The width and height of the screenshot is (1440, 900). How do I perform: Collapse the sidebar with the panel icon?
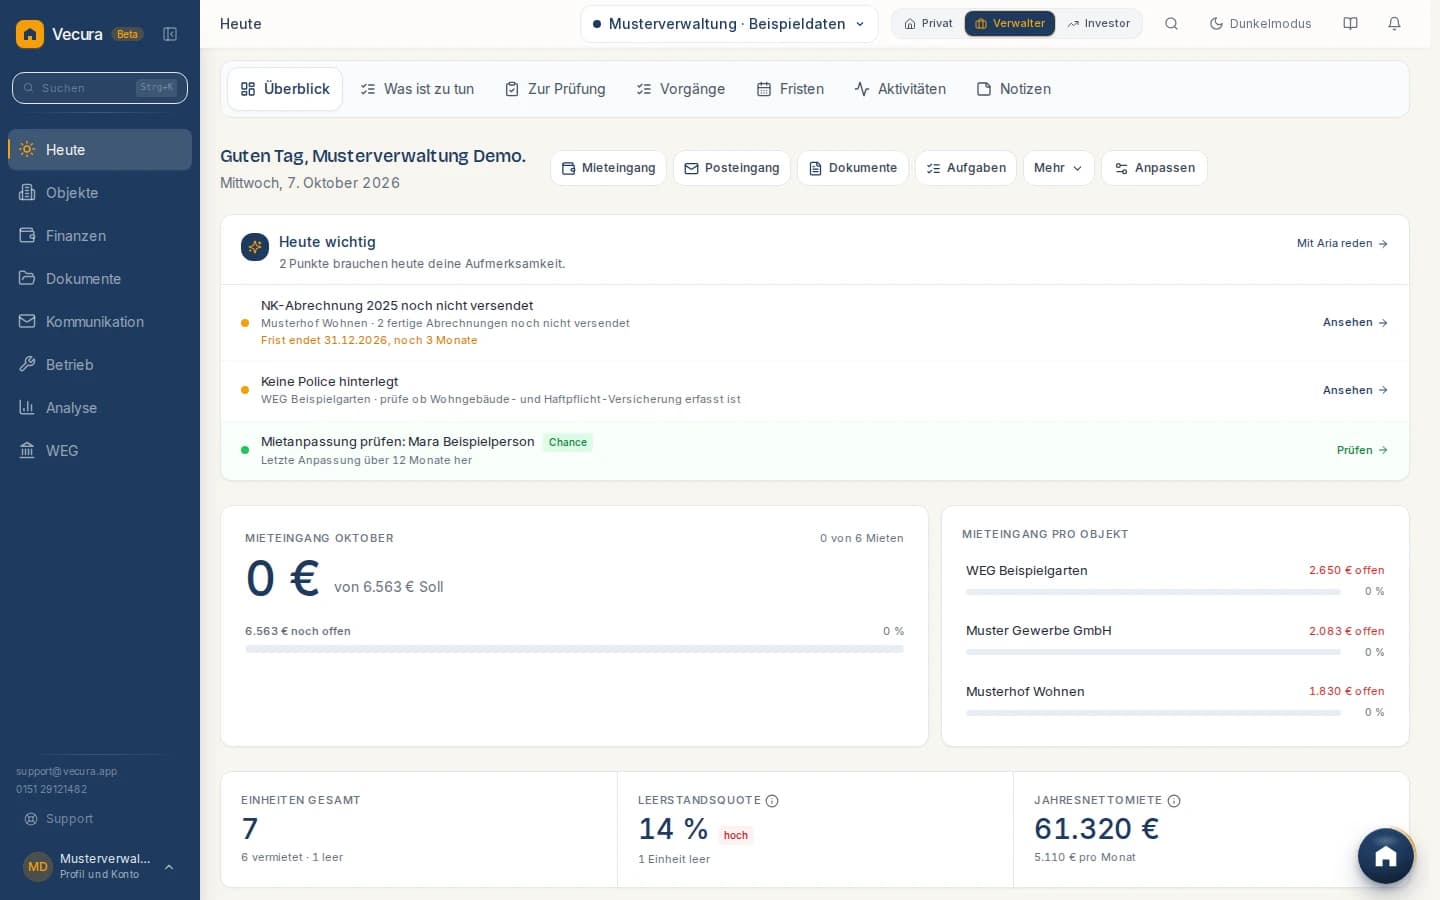point(170,34)
